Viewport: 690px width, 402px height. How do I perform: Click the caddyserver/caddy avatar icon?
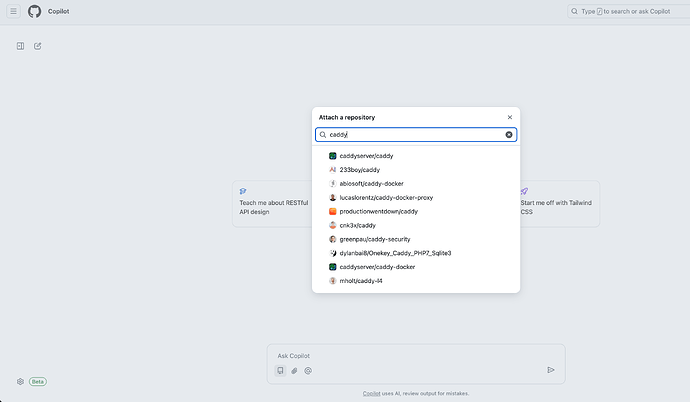(x=333, y=156)
